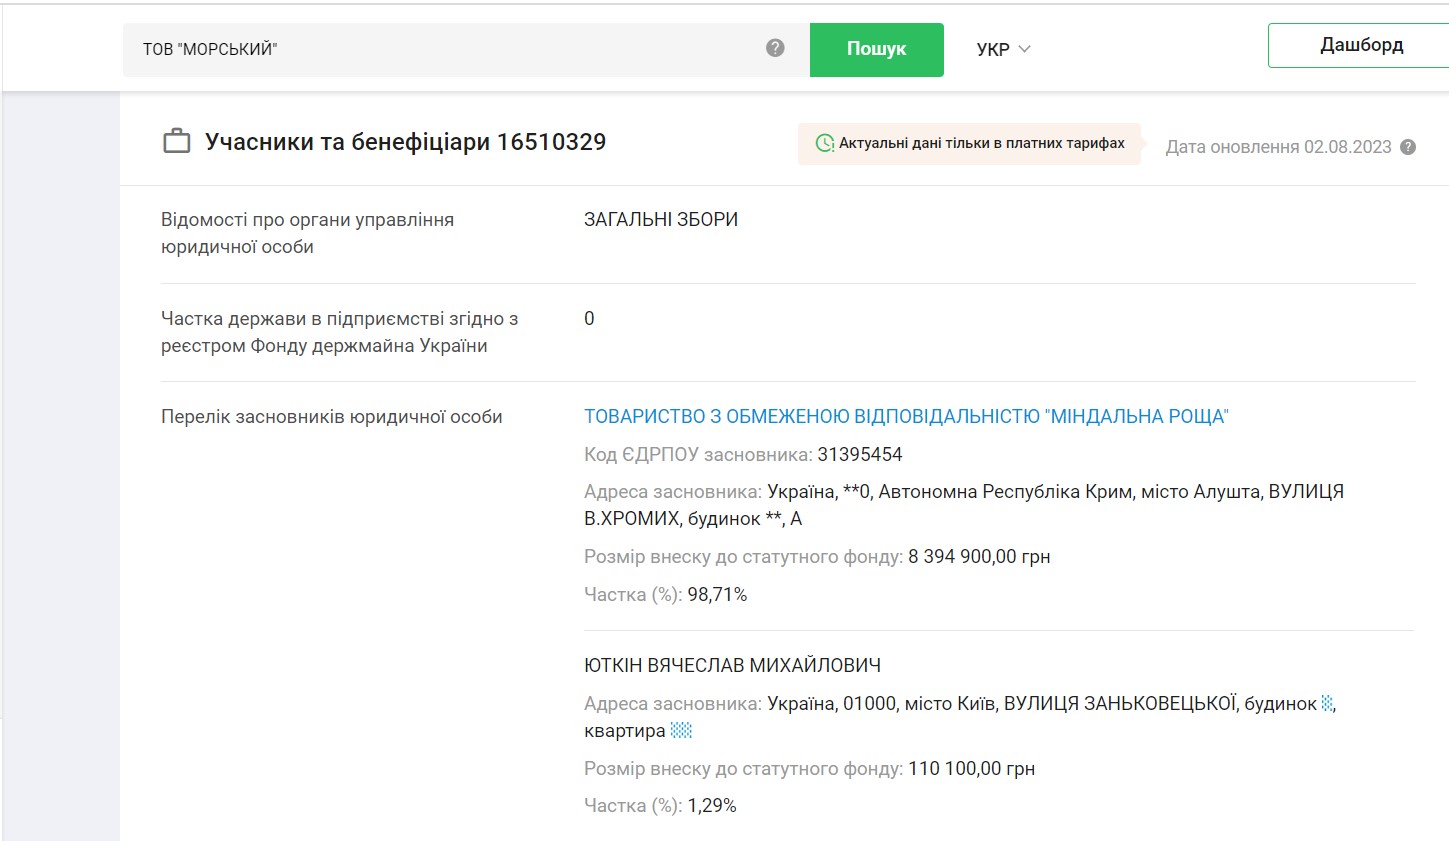Open the Дашборд button
The height and width of the screenshot is (841, 1449).
click(x=1360, y=46)
